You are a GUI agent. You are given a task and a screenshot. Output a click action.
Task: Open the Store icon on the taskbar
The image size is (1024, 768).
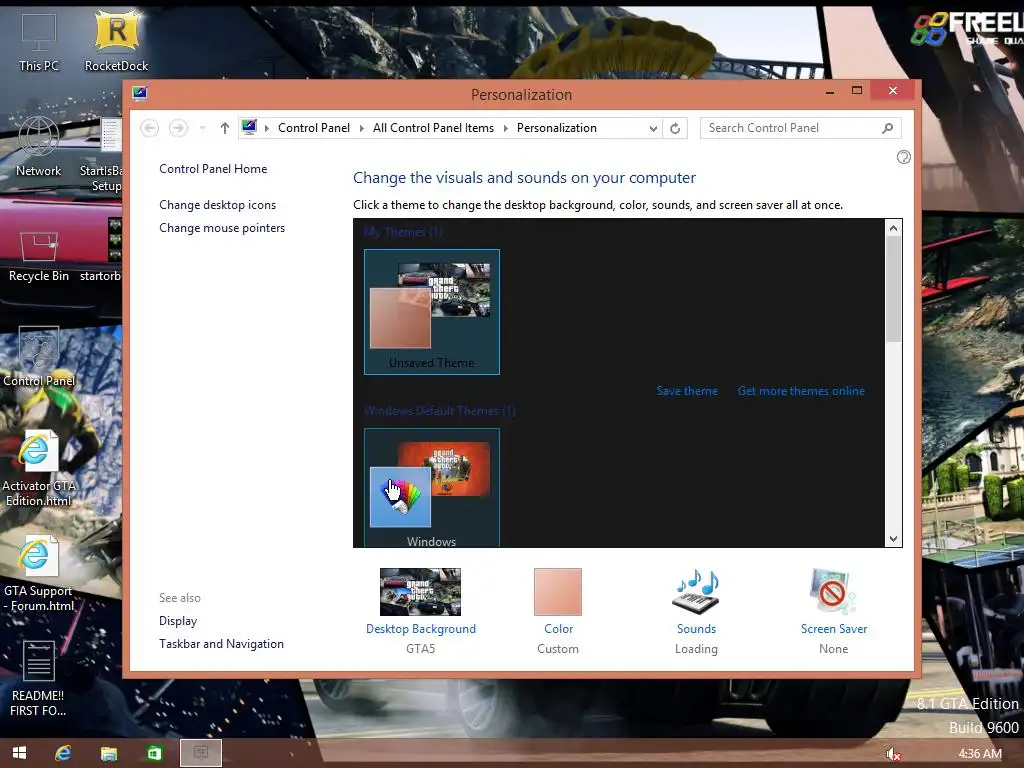[154, 753]
